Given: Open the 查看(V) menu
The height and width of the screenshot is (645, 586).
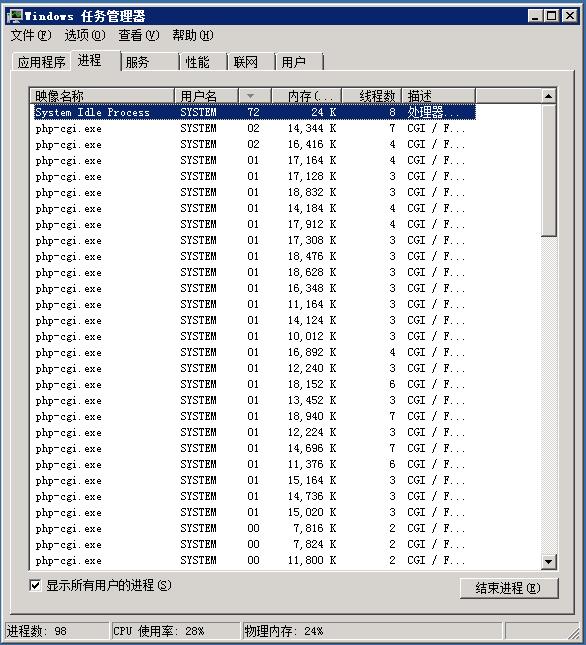Looking at the screenshot, I should coord(139,35).
